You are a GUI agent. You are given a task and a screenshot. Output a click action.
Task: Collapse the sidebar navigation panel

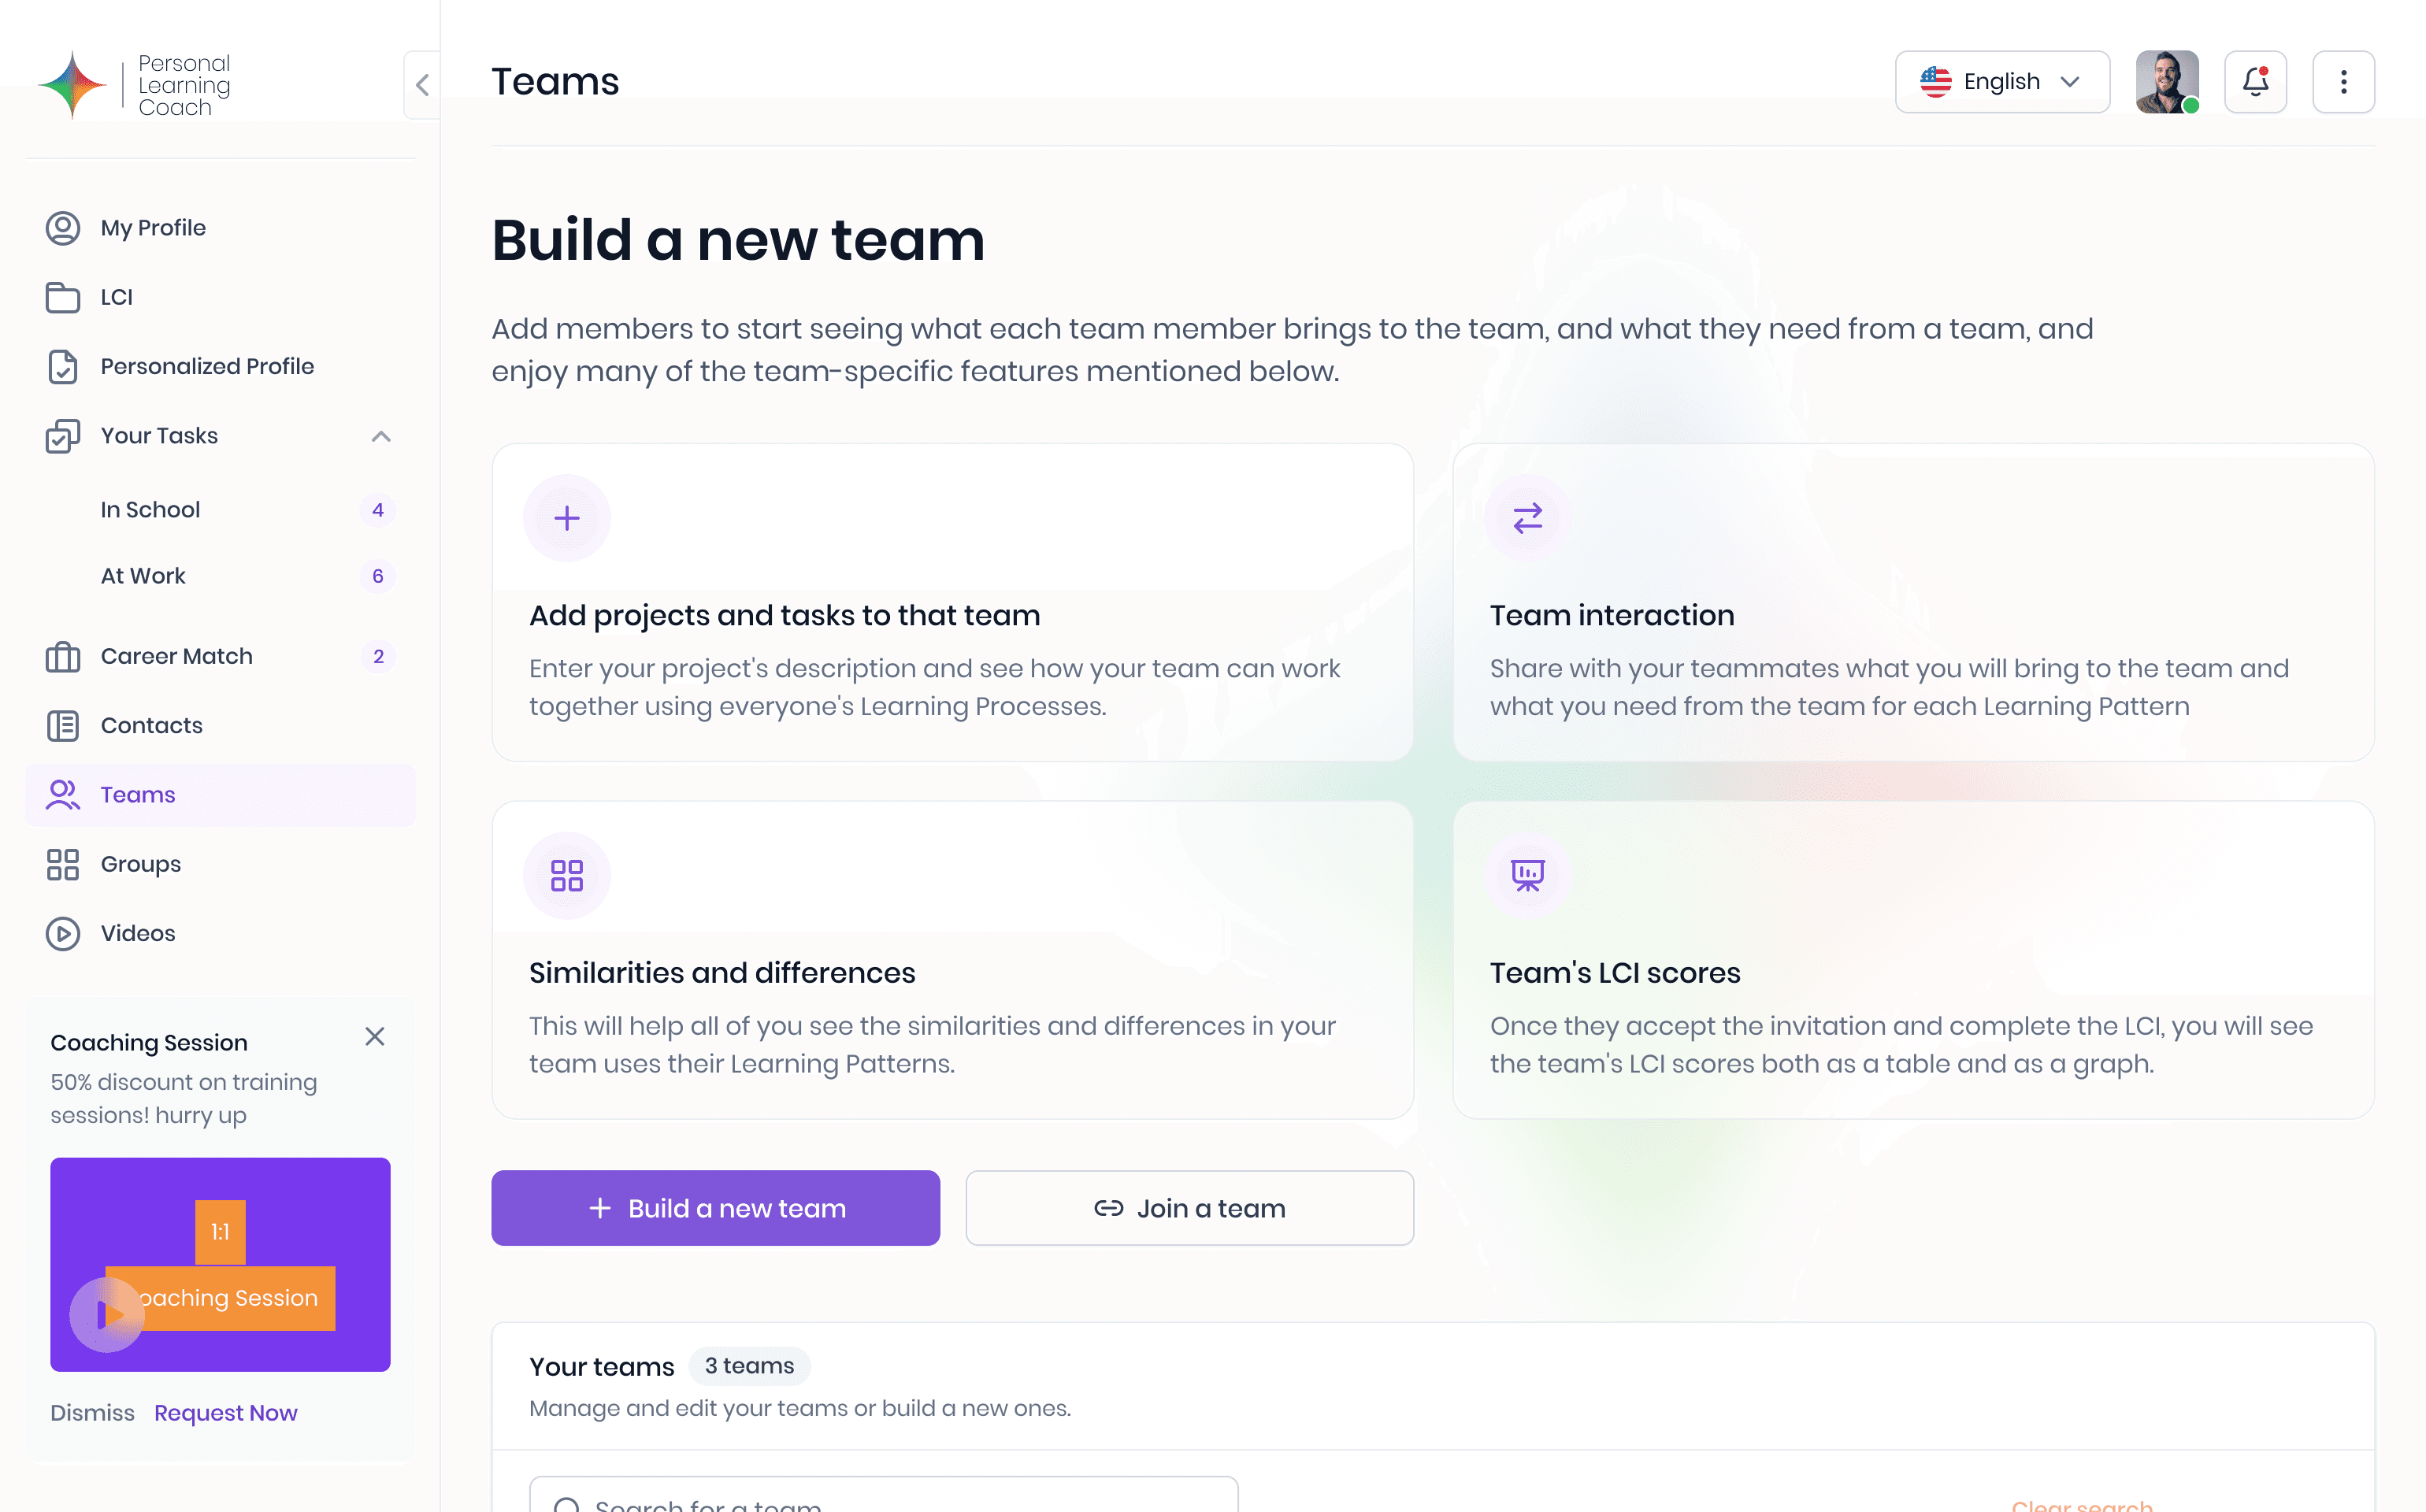click(x=421, y=82)
